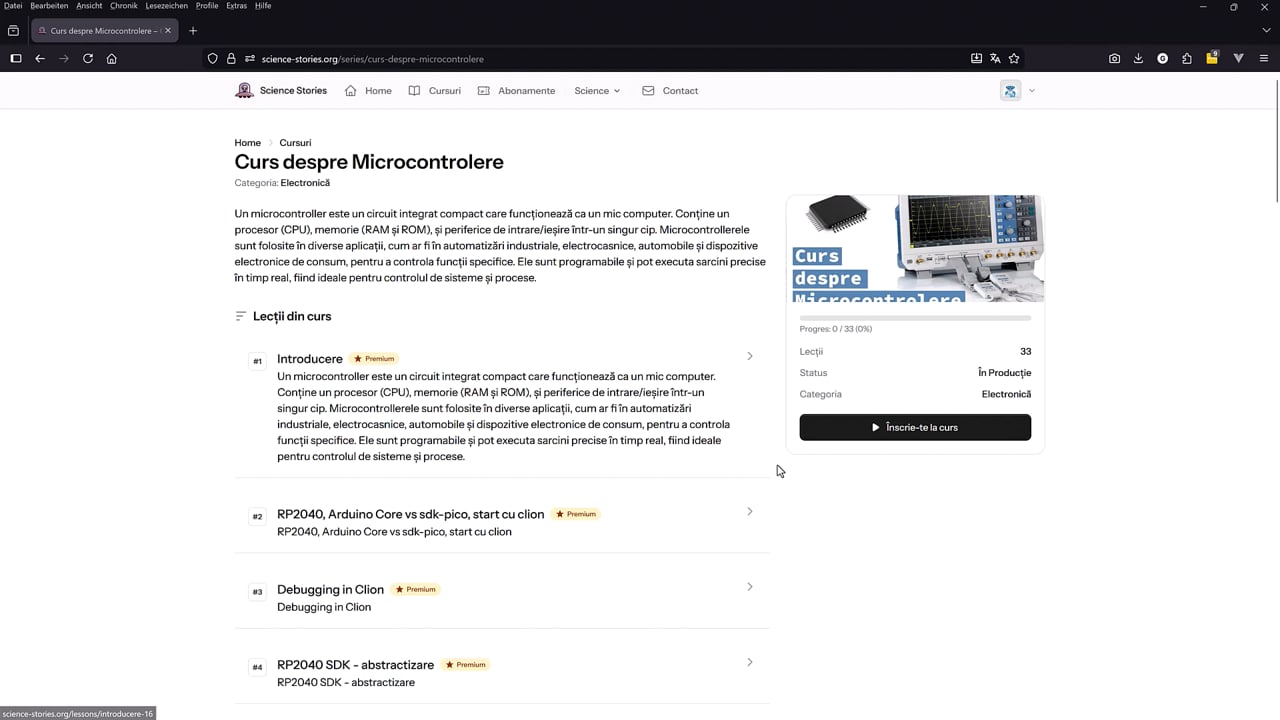This screenshot has width=1280, height=720.
Task: Go back with the browser back arrow
Action: (40, 59)
